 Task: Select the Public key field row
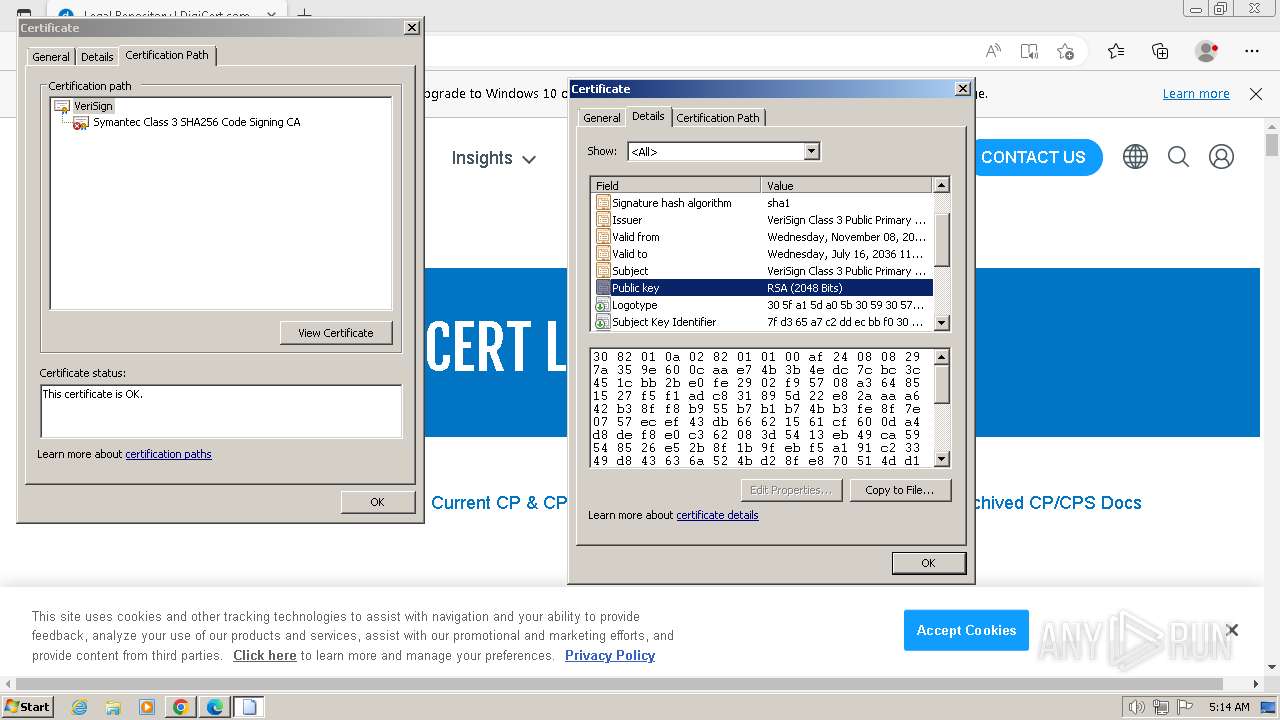click(x=763, y=288)
